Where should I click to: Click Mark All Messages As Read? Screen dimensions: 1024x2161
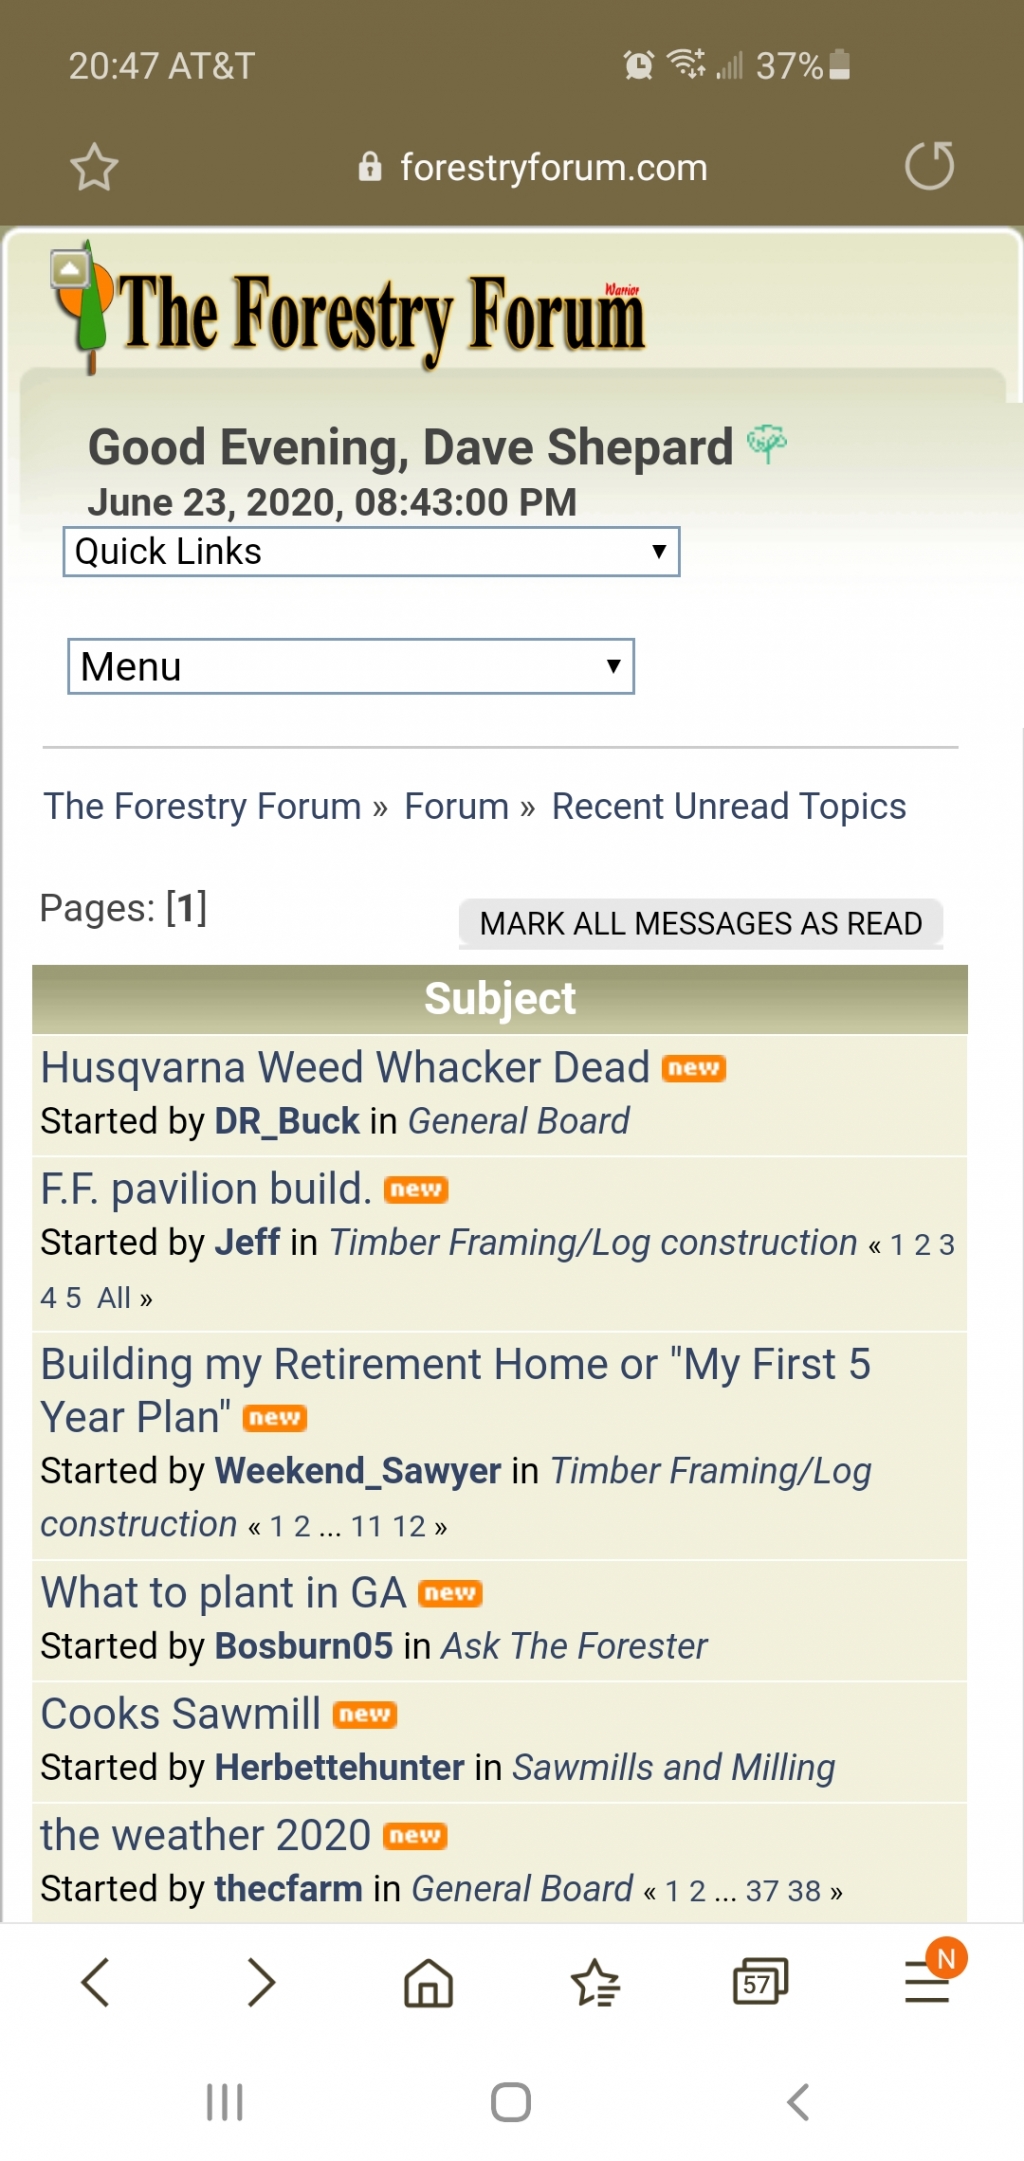[701, 923]
